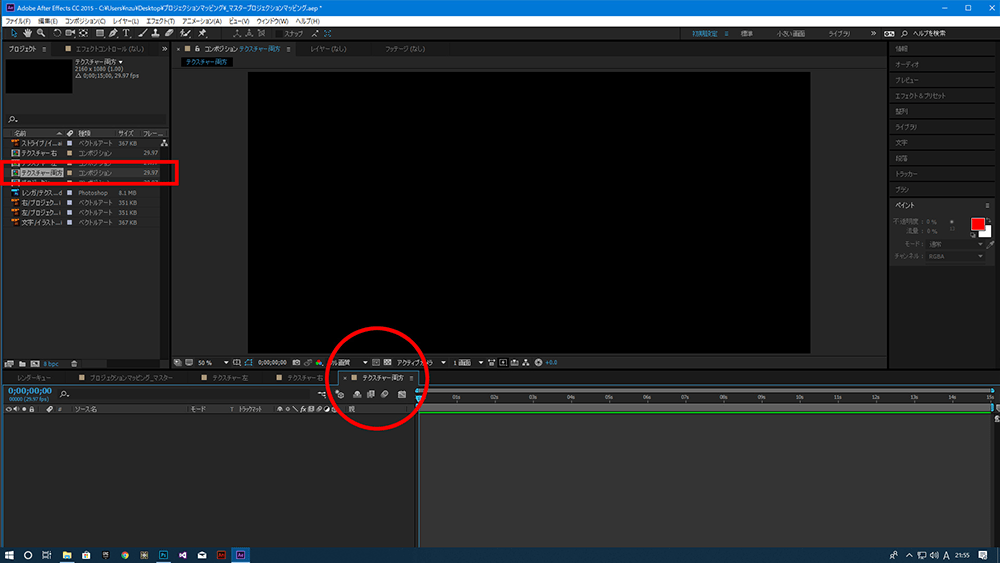Create a new folder in Project panel

[x=22, y=363]
